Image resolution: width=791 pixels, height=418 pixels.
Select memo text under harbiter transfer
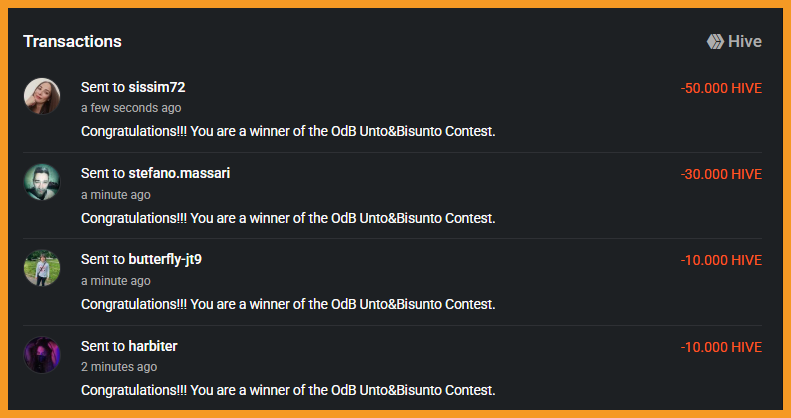click(x=288, y=390)
